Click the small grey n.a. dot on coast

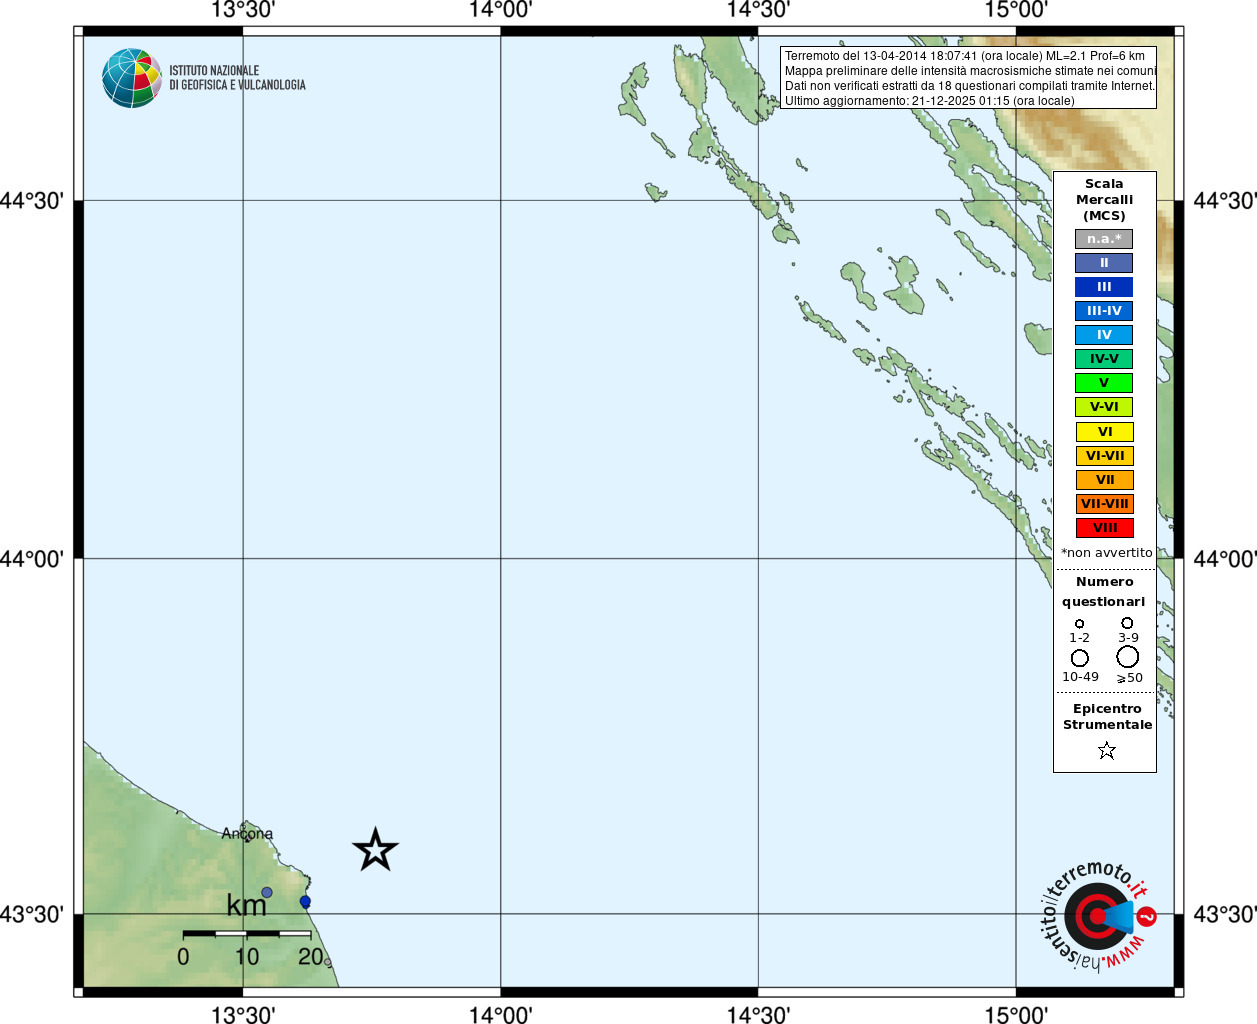[327, 963]
